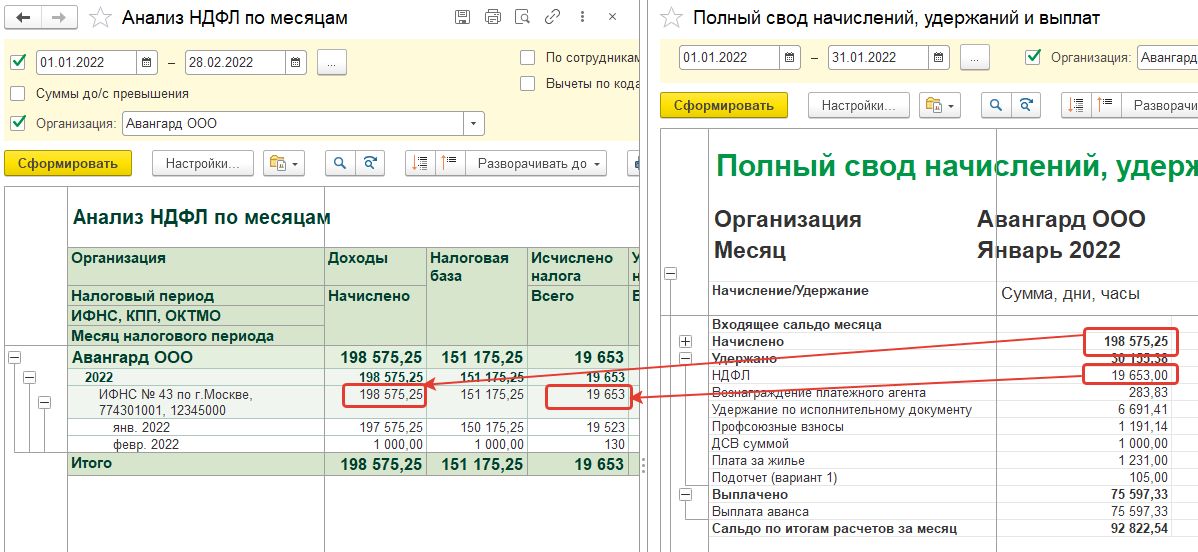
Task: Toggle the По сотрудникам checkbox
Action: [x=528, y=58]
